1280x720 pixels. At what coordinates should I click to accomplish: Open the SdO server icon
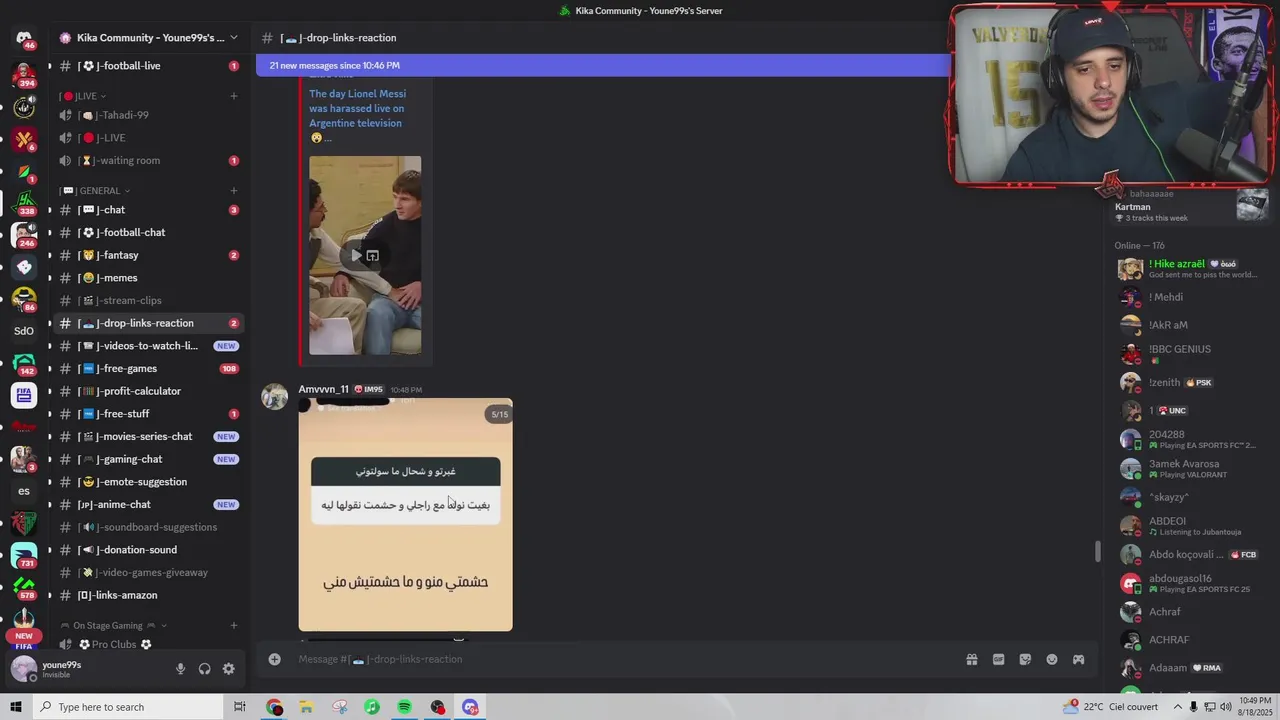point(24,331)
